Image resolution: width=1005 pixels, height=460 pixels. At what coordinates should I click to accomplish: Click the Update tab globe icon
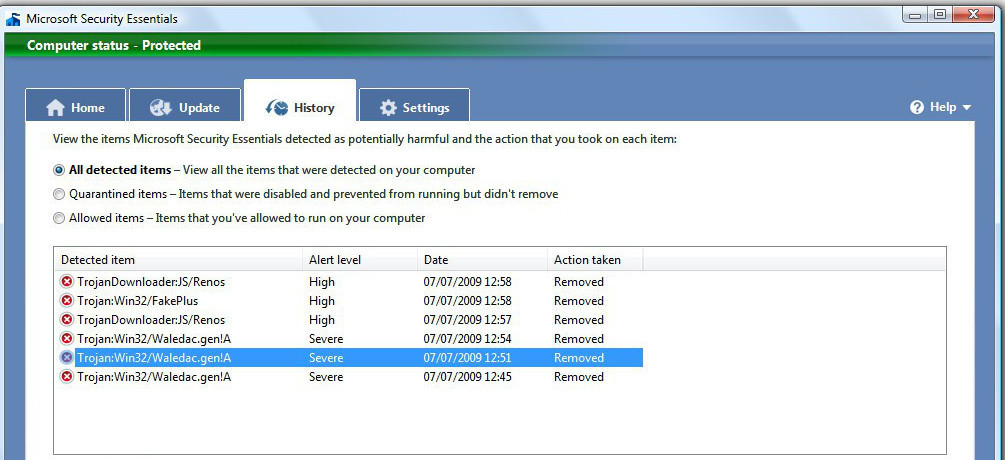coord(160,108)
